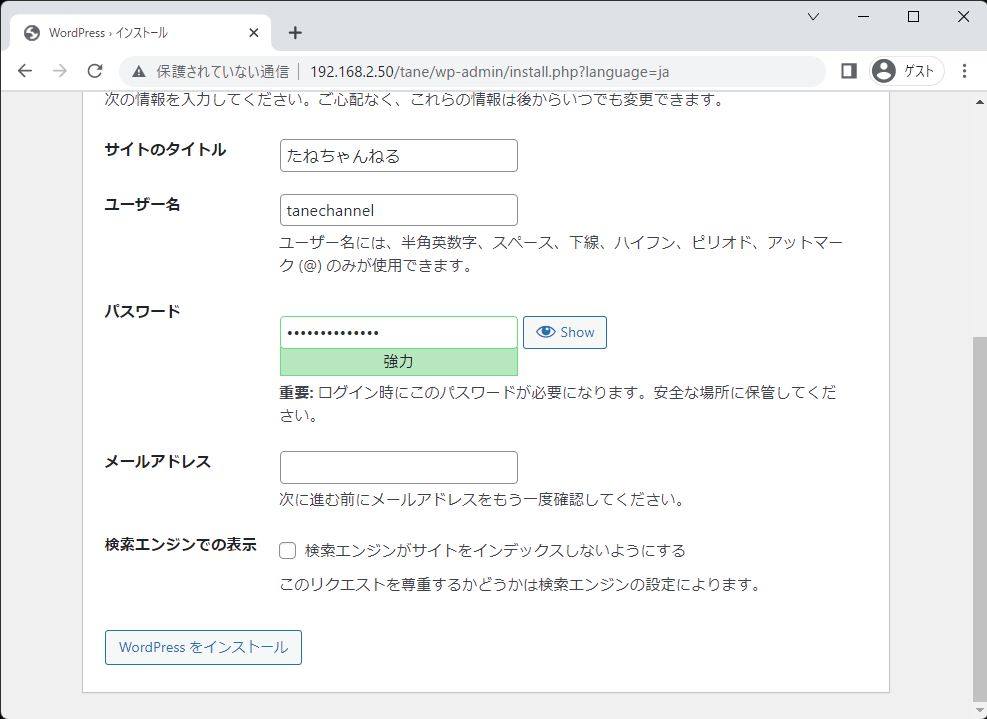Click the パスワード field label
The height and width of the screenshot is (719, 987).
point(143,311)
